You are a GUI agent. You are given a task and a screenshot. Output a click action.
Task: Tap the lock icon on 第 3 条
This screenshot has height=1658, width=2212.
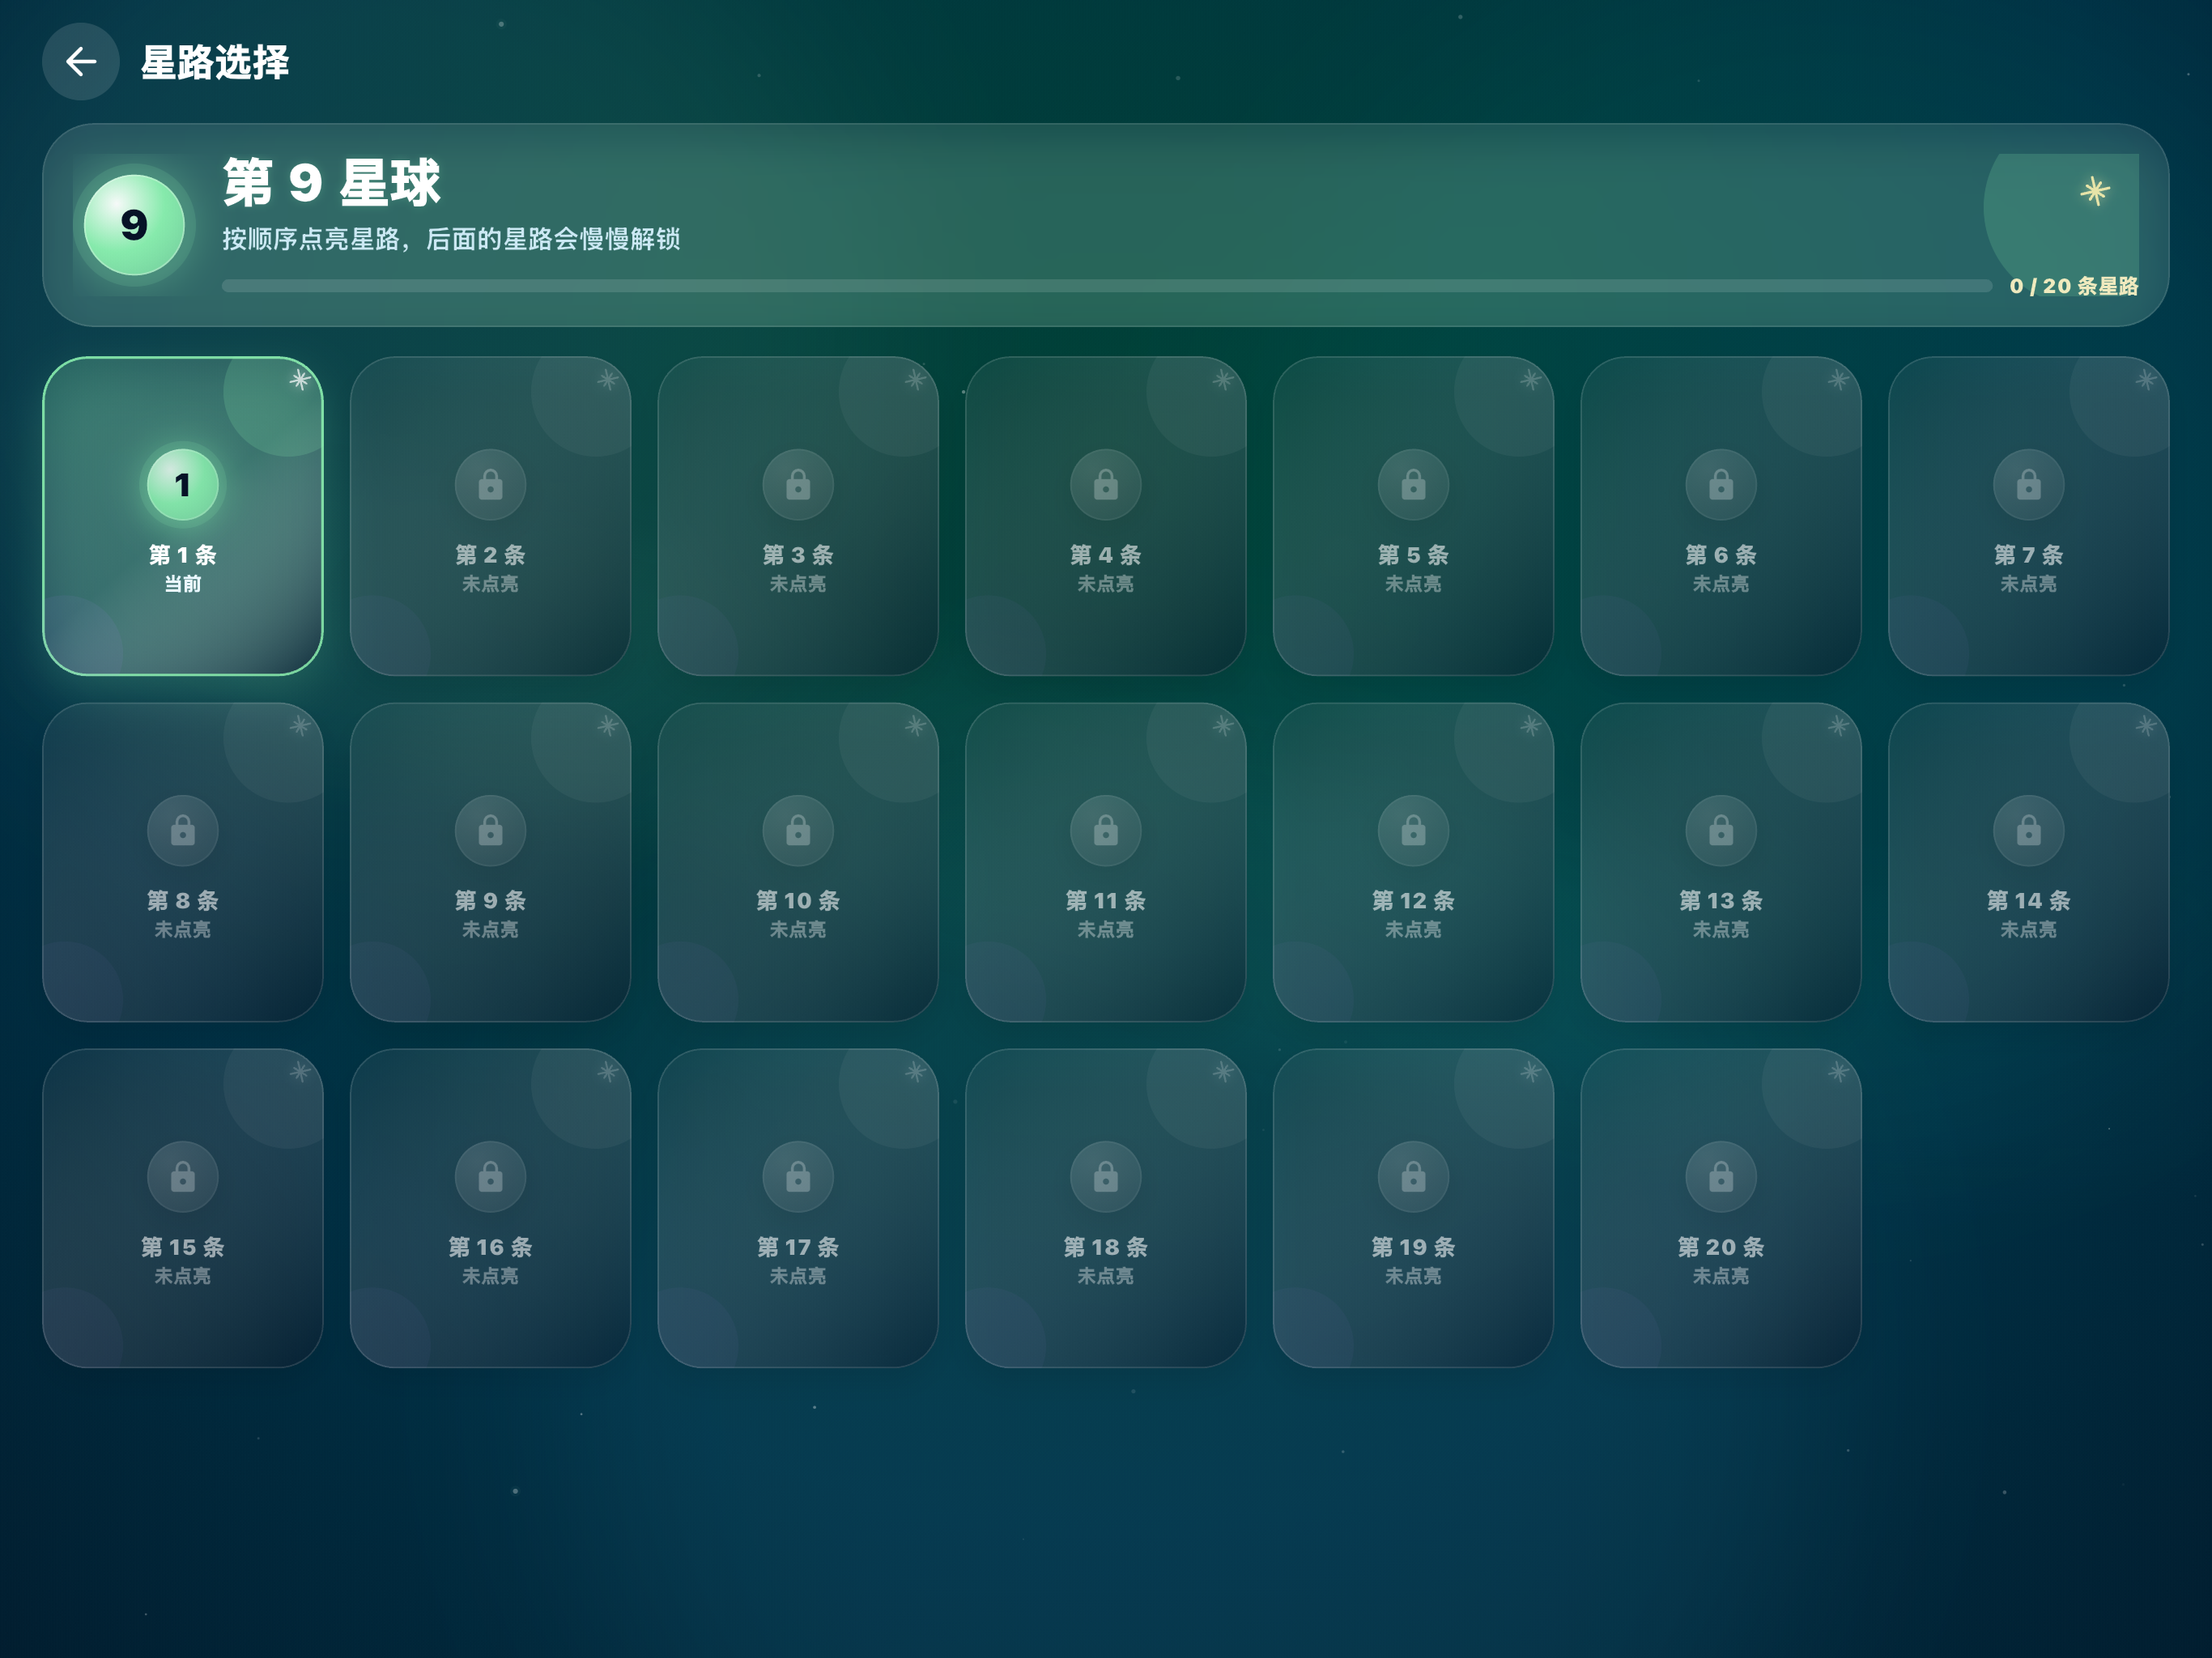798,485
